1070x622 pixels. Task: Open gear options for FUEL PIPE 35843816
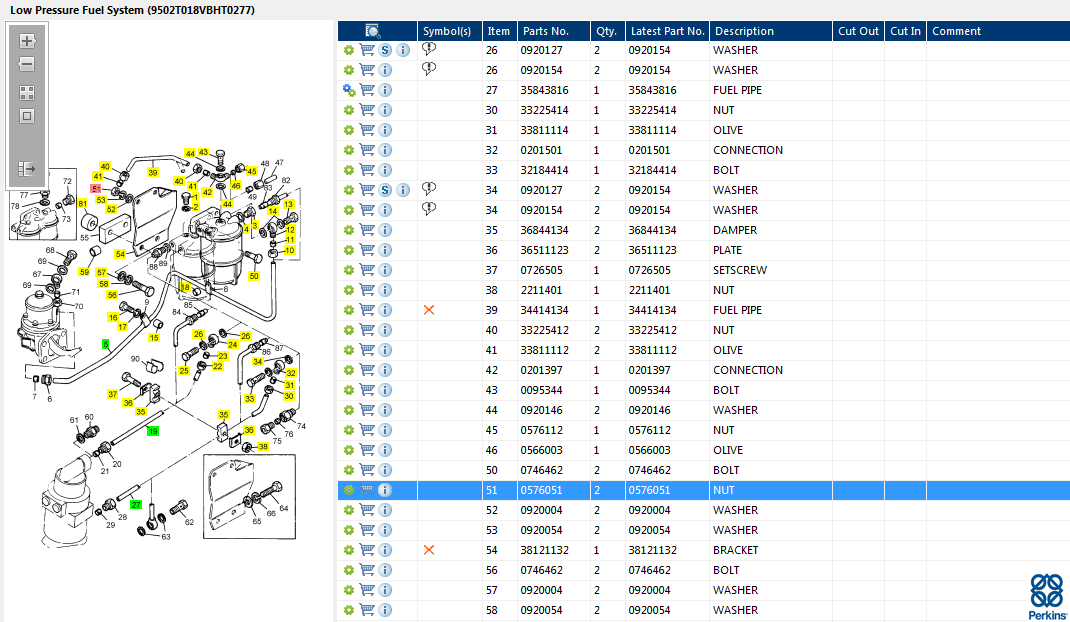click(349, 90)
